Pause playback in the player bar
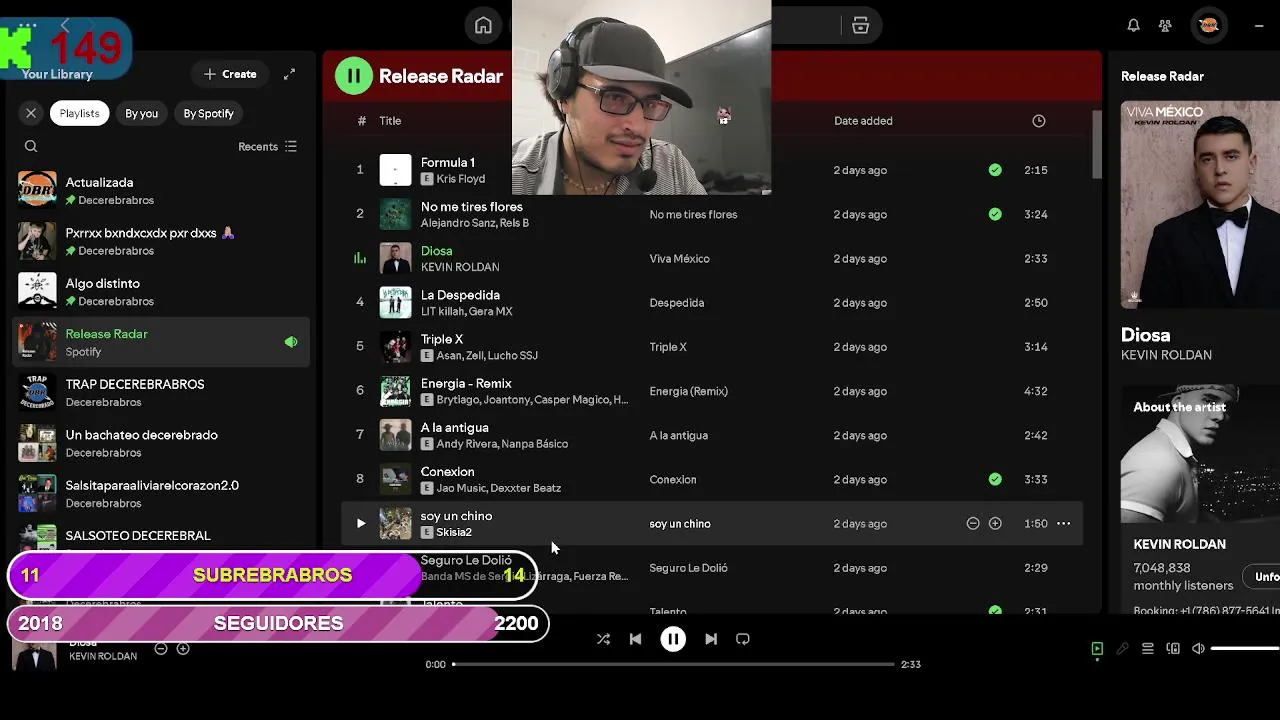 673,639
